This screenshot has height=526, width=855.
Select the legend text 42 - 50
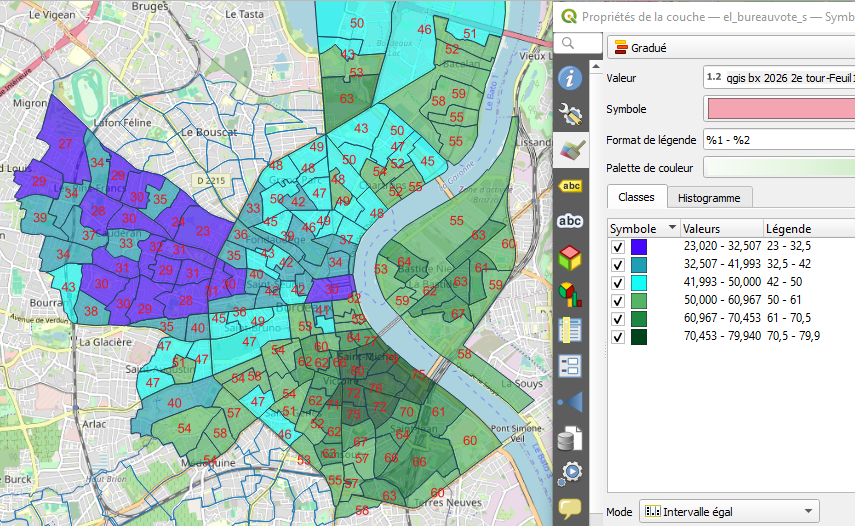[x=784, y=282]
